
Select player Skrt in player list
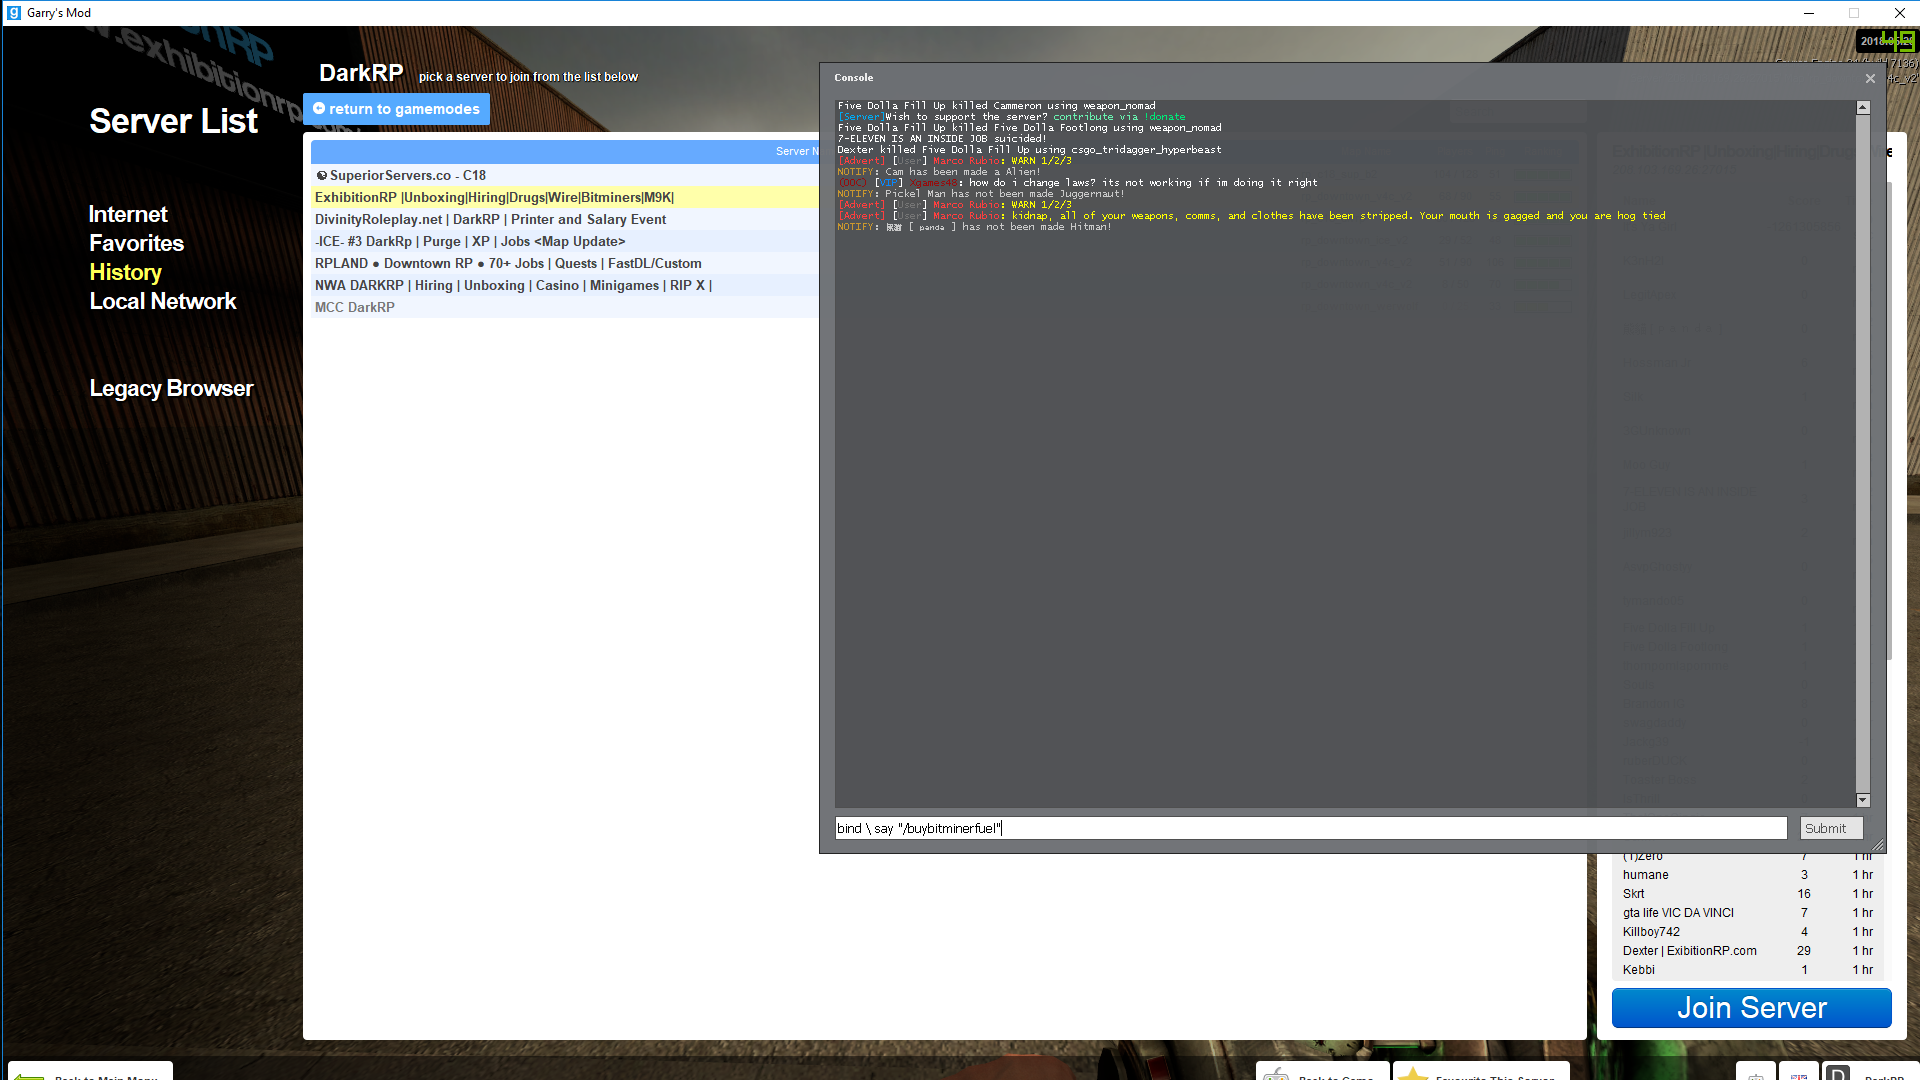[x=1747, y=894]
